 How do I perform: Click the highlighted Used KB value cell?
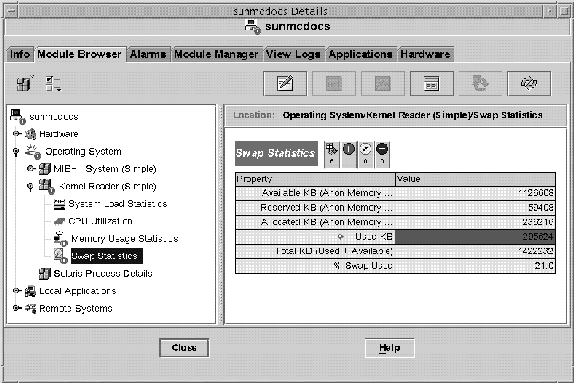click(x=475, y=237)
